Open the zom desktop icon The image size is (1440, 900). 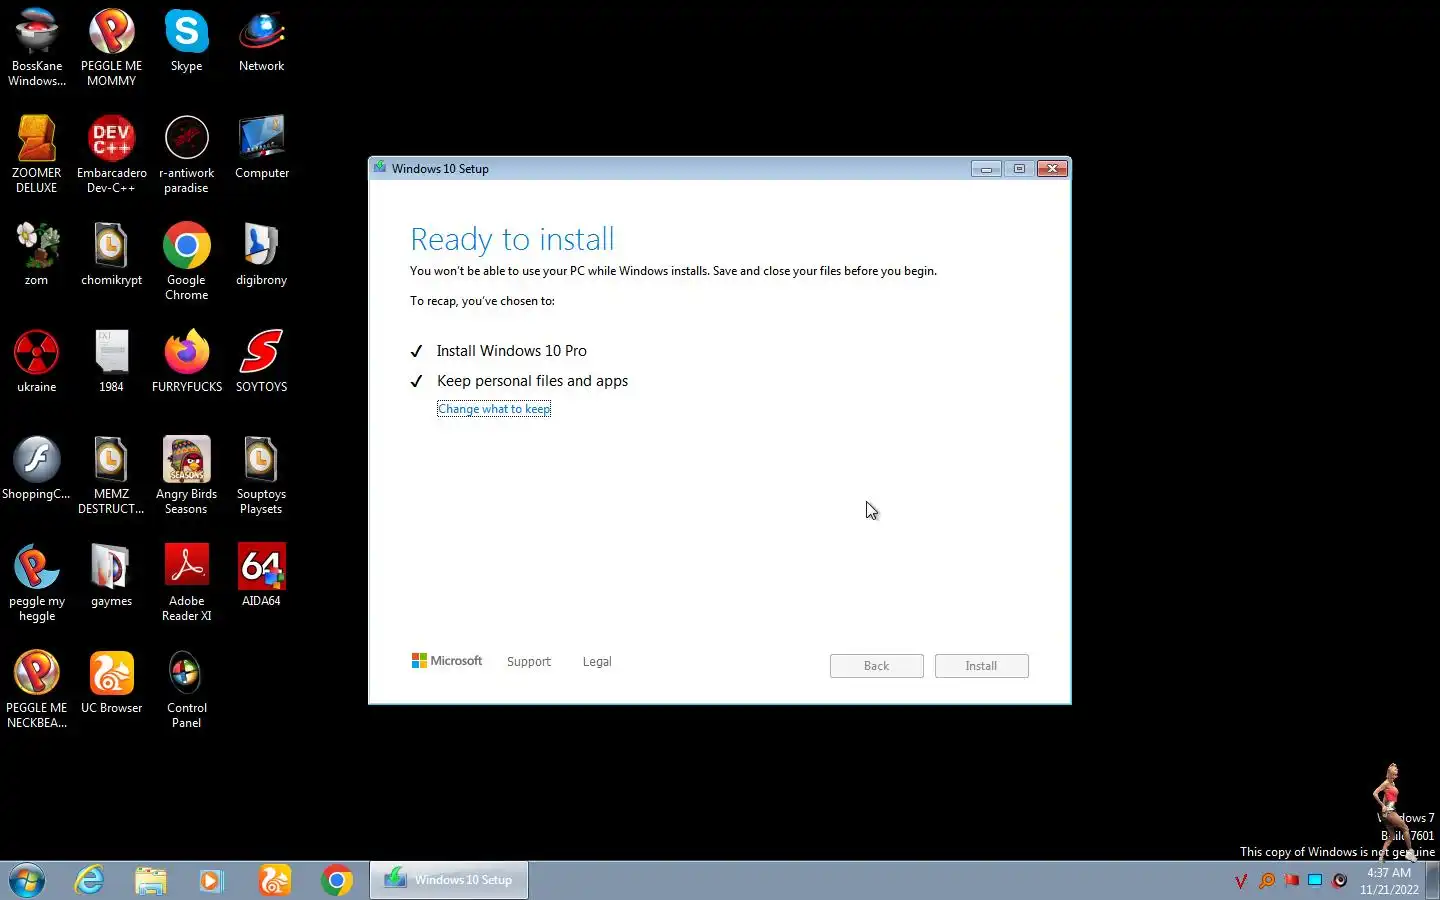click(37, 254)
